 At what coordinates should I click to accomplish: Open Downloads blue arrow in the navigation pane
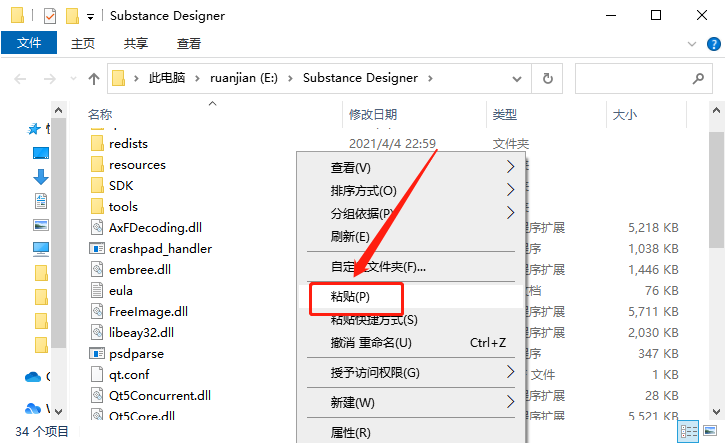pos(41,177)
